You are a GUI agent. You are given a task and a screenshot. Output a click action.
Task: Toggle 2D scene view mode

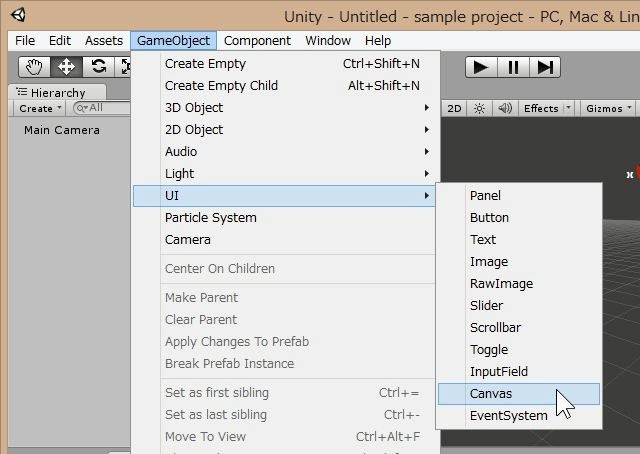point(454,109)
